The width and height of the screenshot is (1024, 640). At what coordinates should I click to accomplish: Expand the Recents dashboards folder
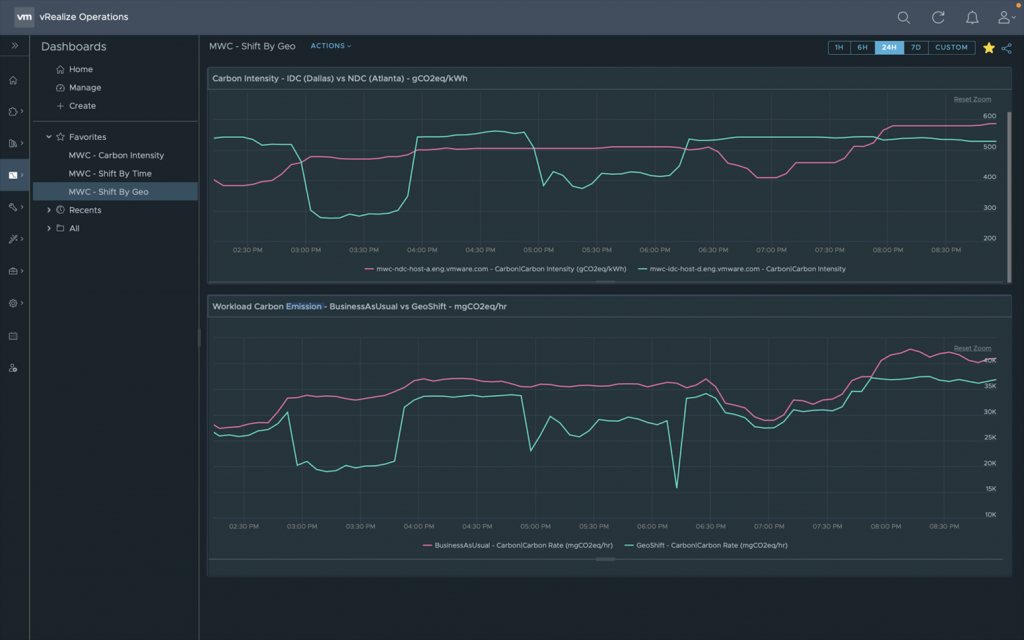49,210
